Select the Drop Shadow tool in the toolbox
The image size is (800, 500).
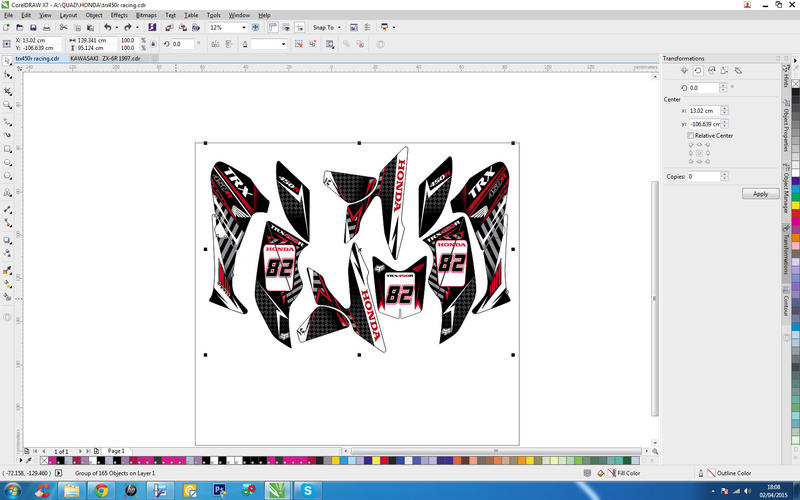(x=7, y=240)
